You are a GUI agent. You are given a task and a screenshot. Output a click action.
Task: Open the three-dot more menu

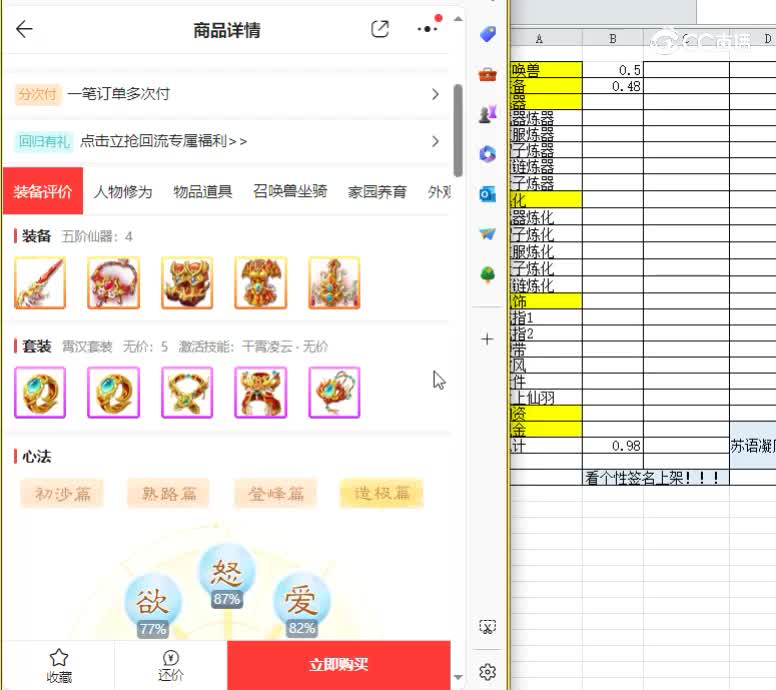point(428,29)
